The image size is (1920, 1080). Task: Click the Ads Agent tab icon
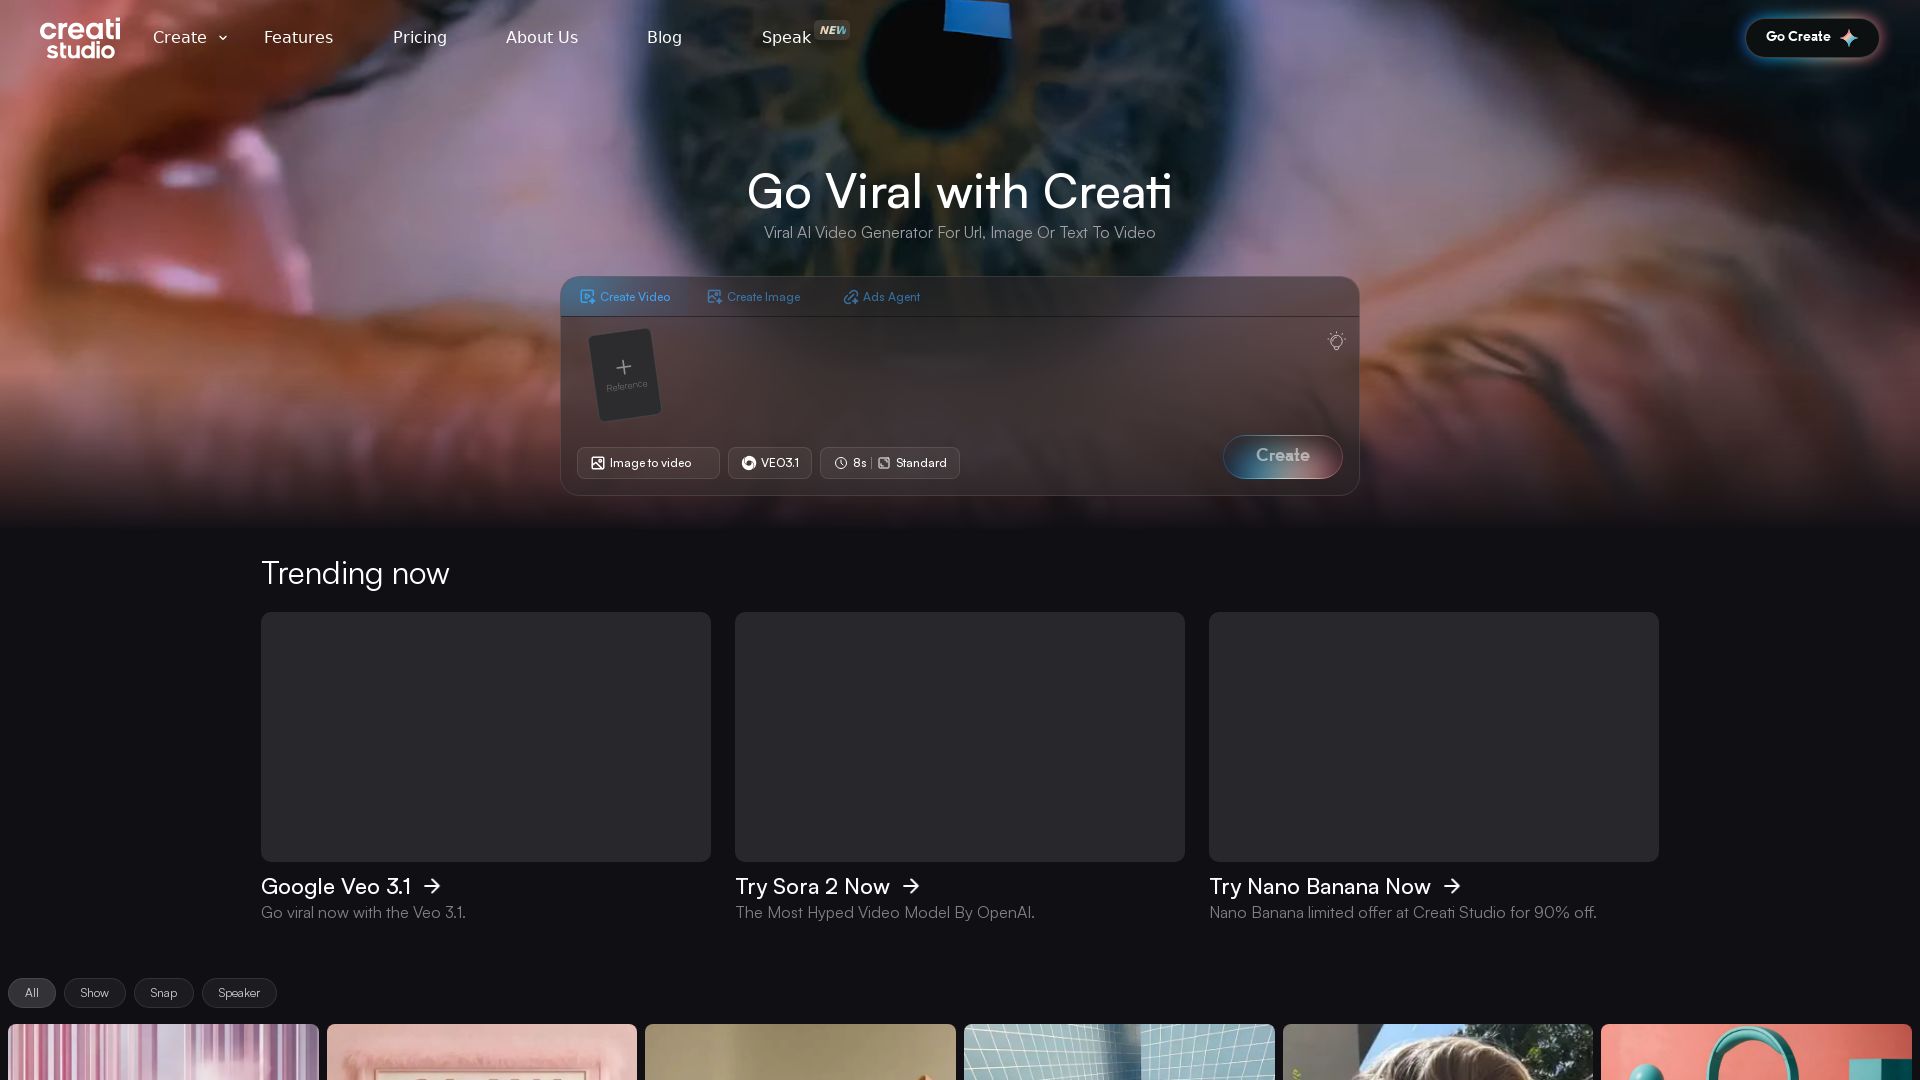[850, 297]
